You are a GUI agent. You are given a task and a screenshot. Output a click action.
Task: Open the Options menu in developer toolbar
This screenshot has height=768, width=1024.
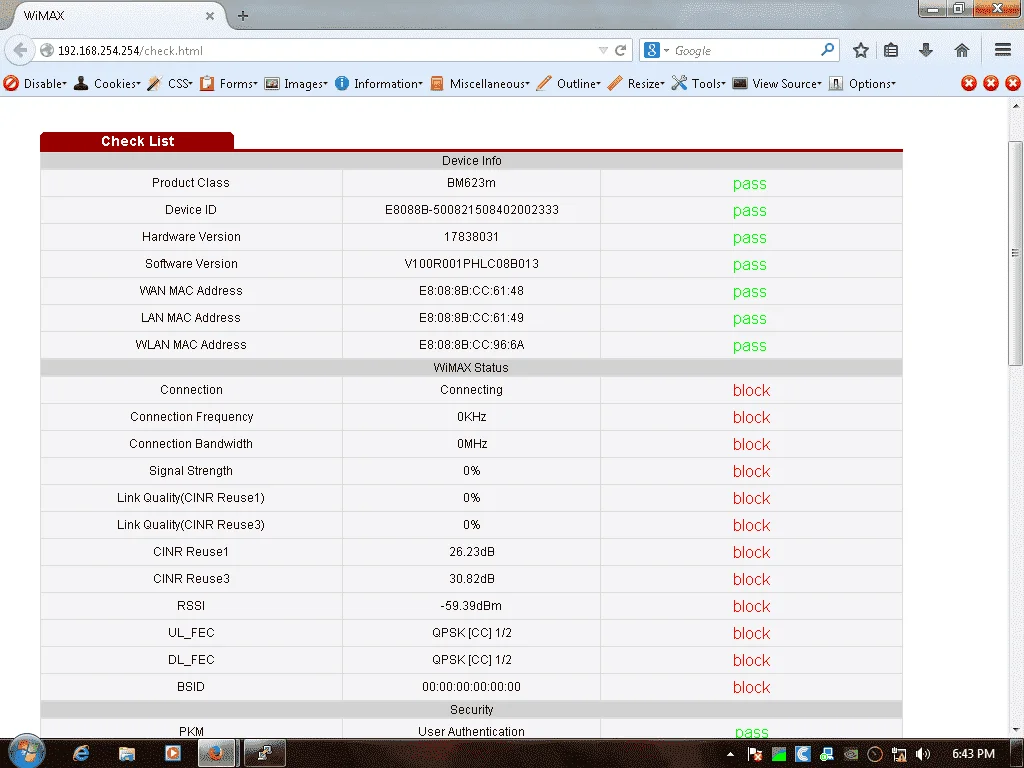[862, 84]
